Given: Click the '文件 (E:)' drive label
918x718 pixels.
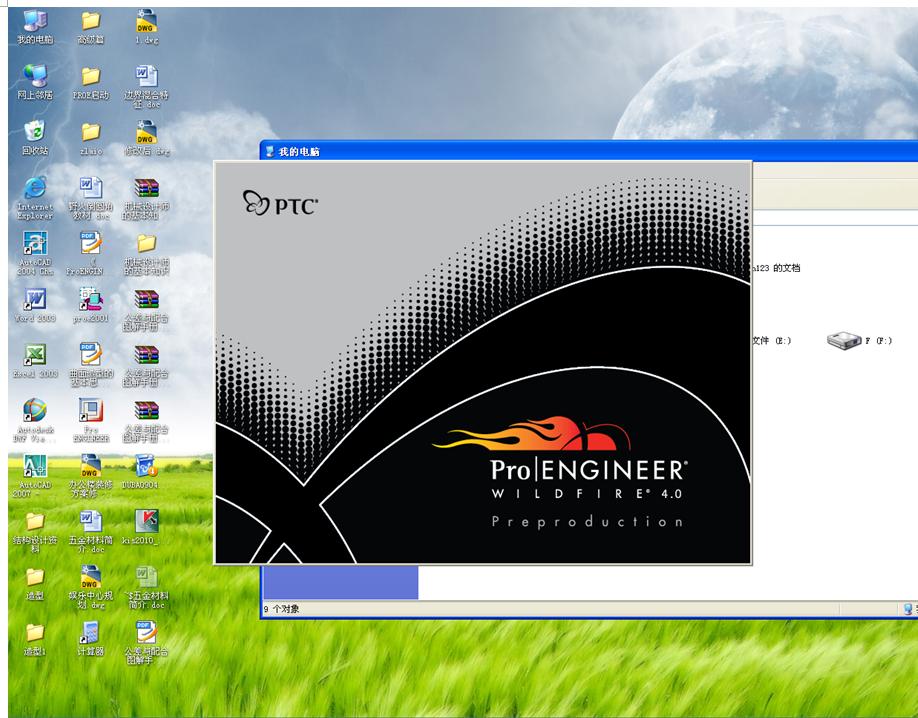Looking at the screenshot, I should tap(771, 340).
